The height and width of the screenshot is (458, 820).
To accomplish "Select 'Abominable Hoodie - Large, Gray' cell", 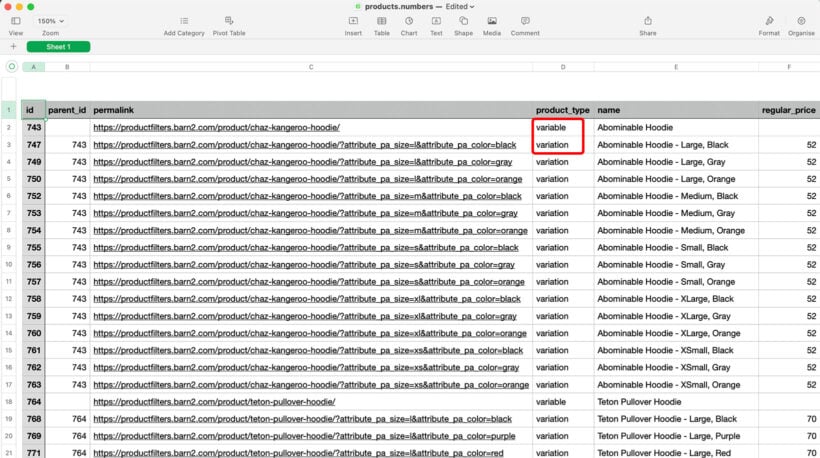I will [x=676, y=162].
